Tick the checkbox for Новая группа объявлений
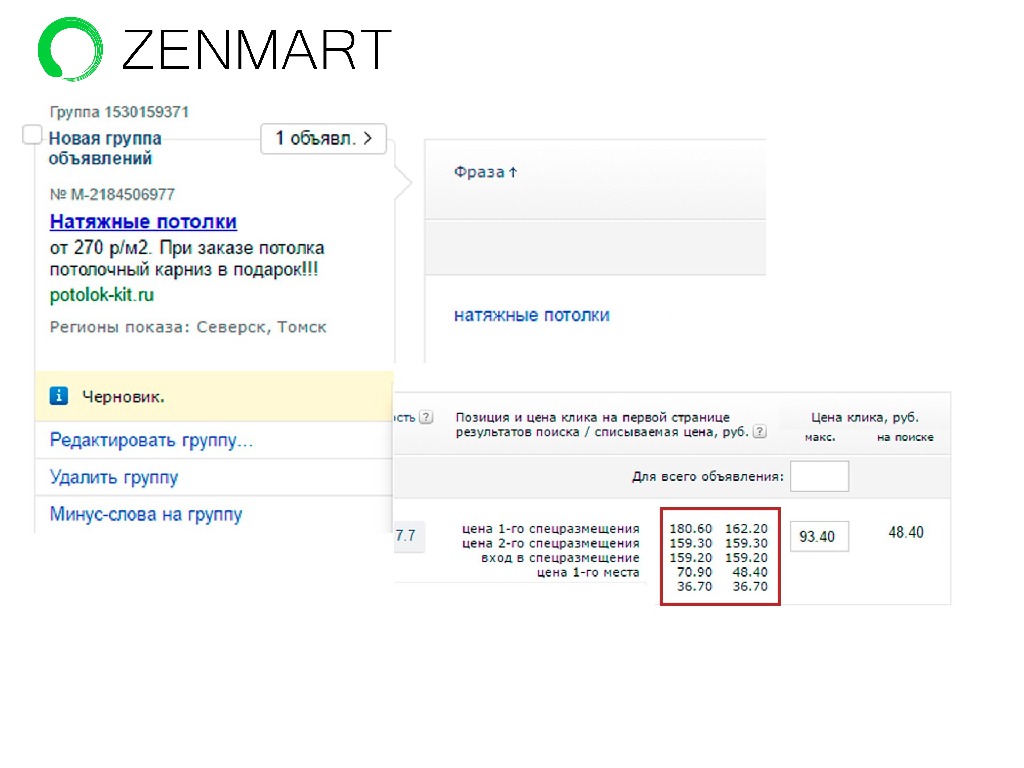The width and height of the screenshot is (1024, 768). click(x=32, y=135)
